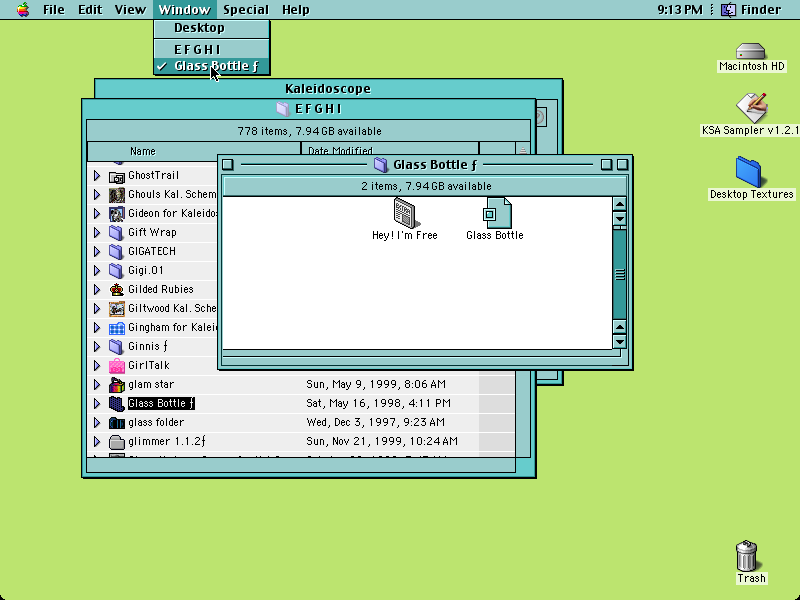Screen dimensions: 800x600
Task: Select the Glass Bottle scheme file icon
Action: click(x=496, y=213)
